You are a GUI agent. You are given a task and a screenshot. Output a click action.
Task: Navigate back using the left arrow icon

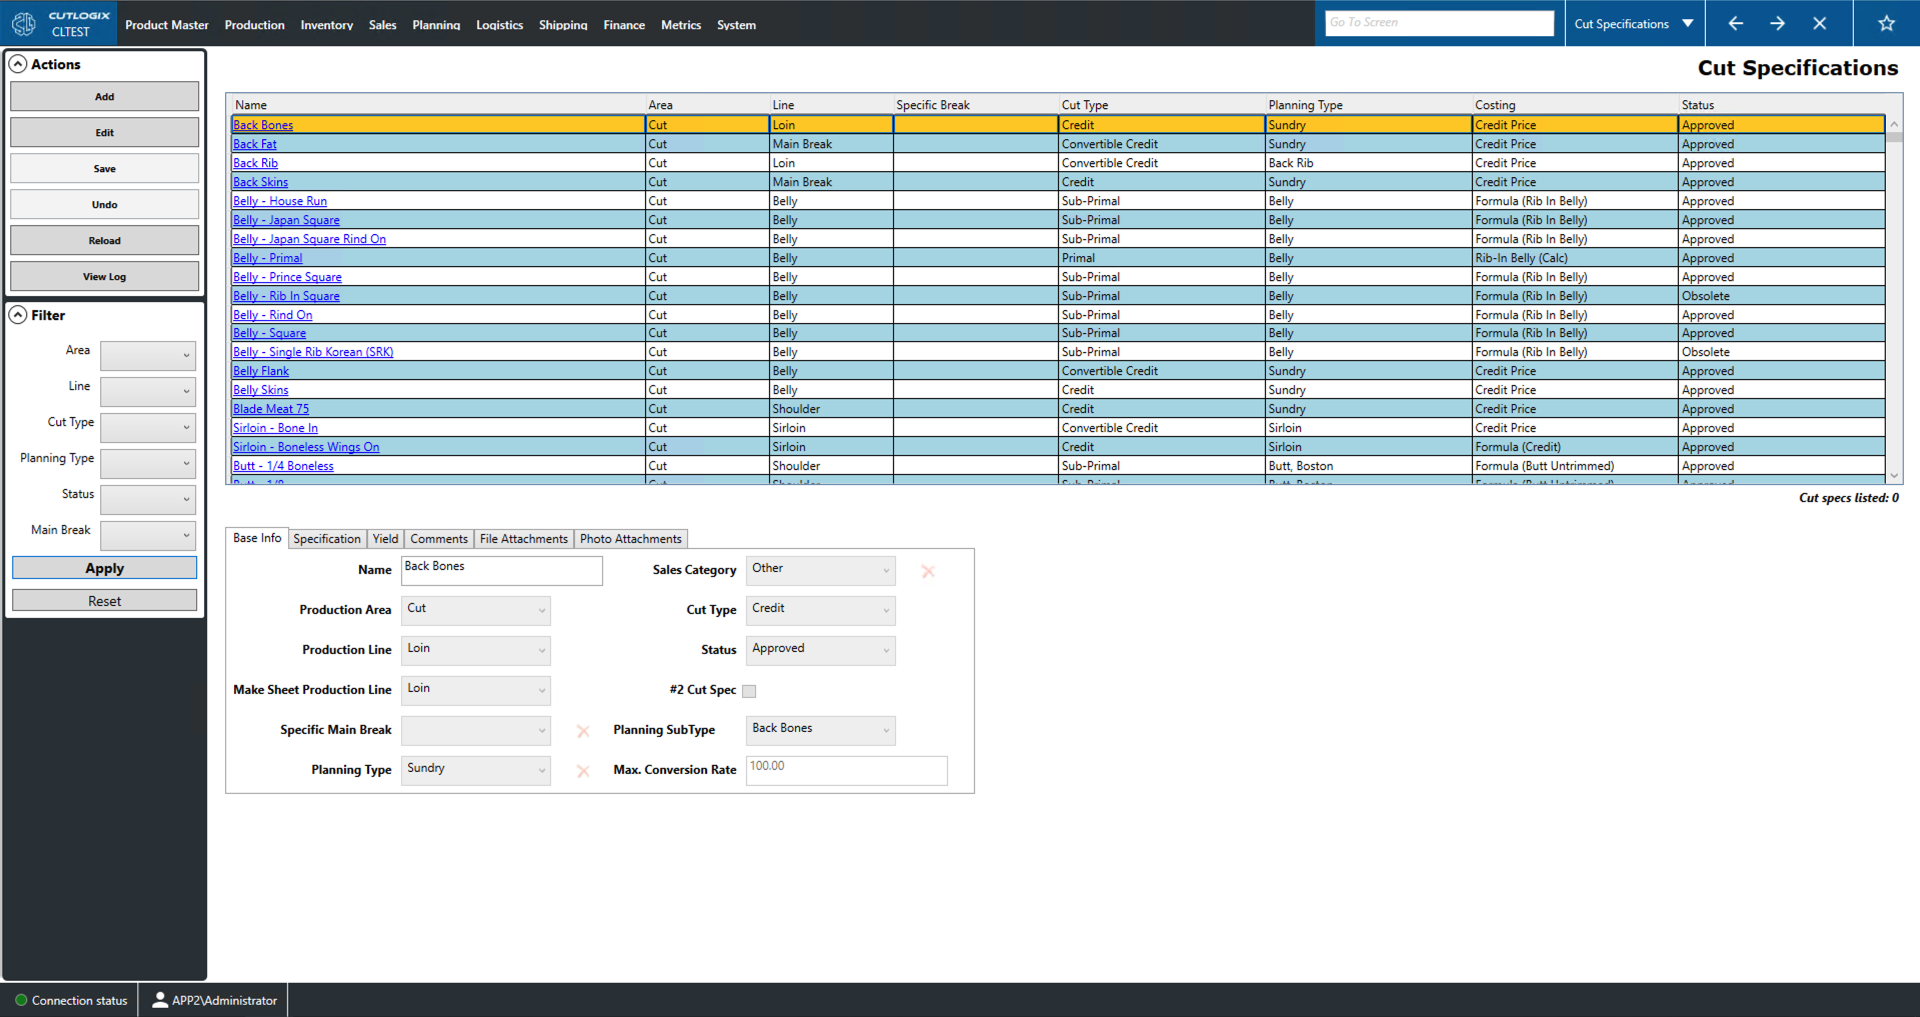click(x=1735, y=22)
